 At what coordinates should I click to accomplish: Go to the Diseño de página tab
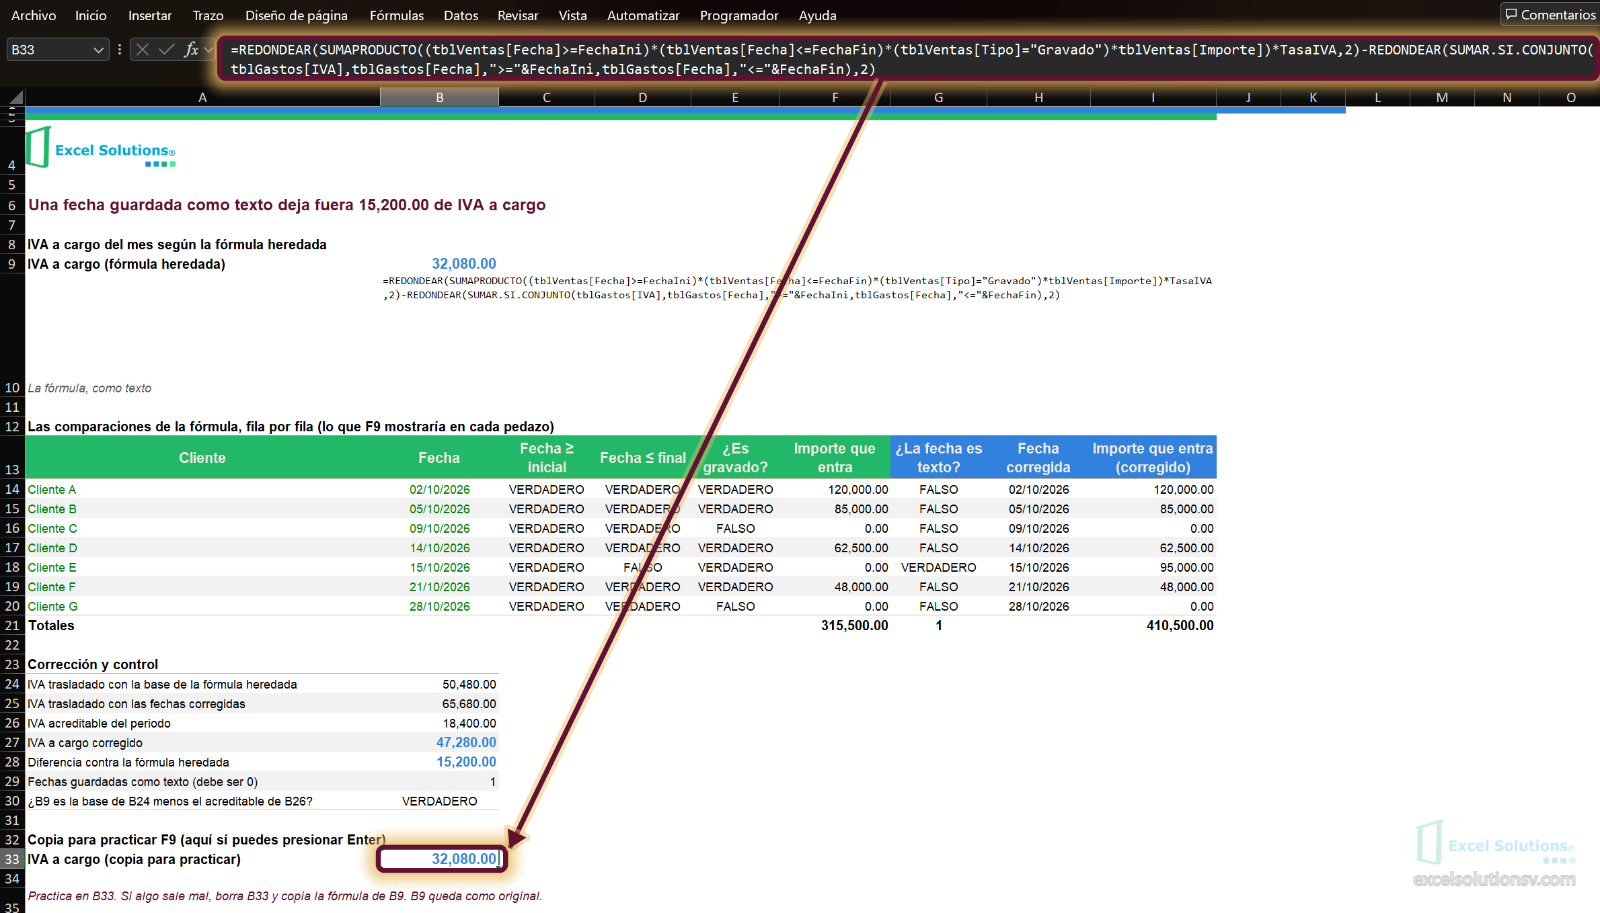coord(297,15)
